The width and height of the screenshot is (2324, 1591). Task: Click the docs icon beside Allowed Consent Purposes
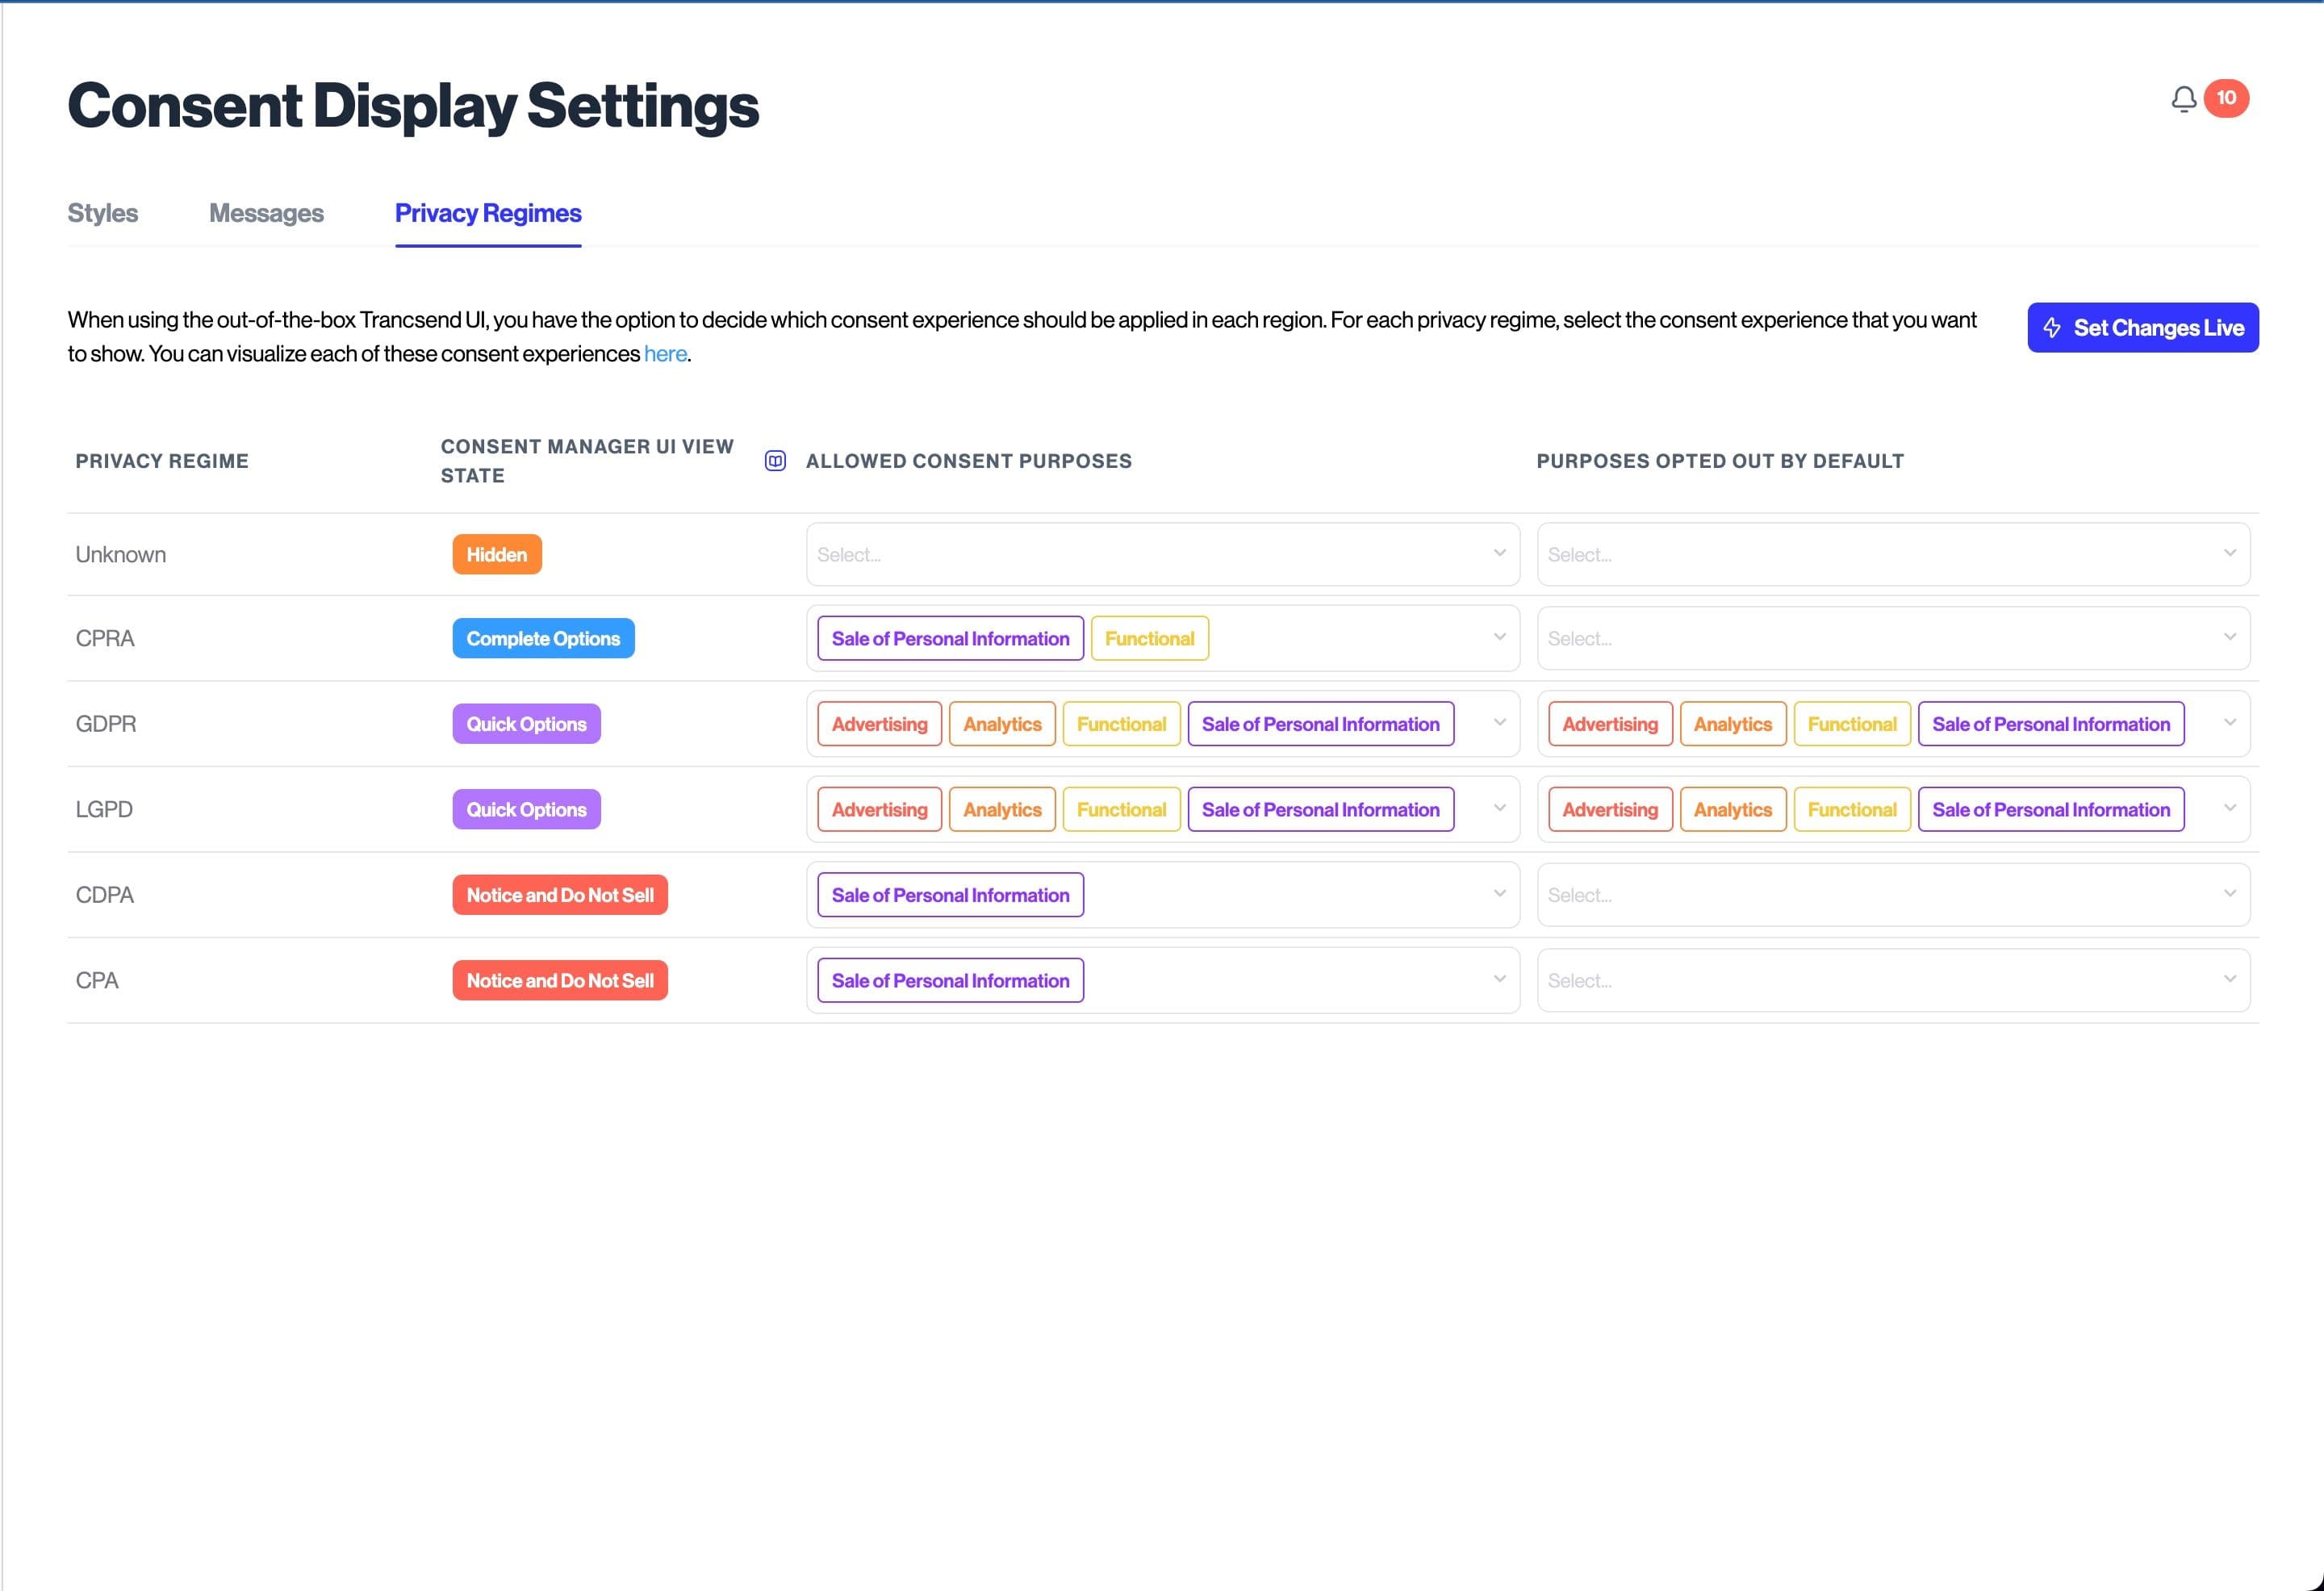click(775, 461)
